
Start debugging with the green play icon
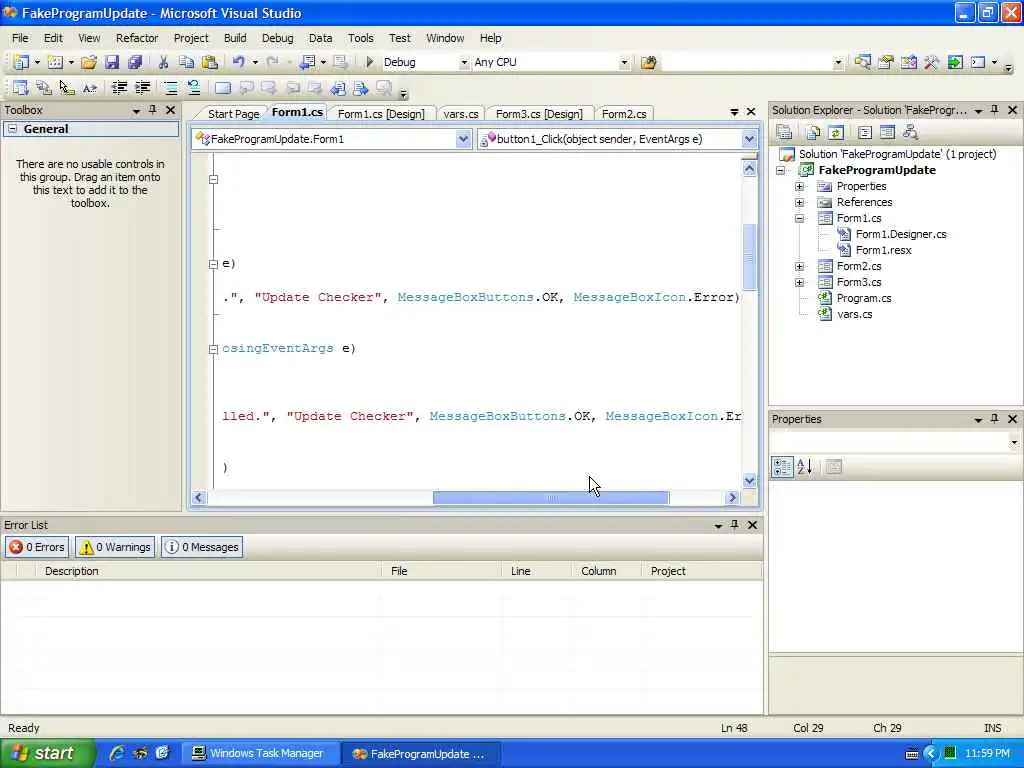tap(370, 62)
